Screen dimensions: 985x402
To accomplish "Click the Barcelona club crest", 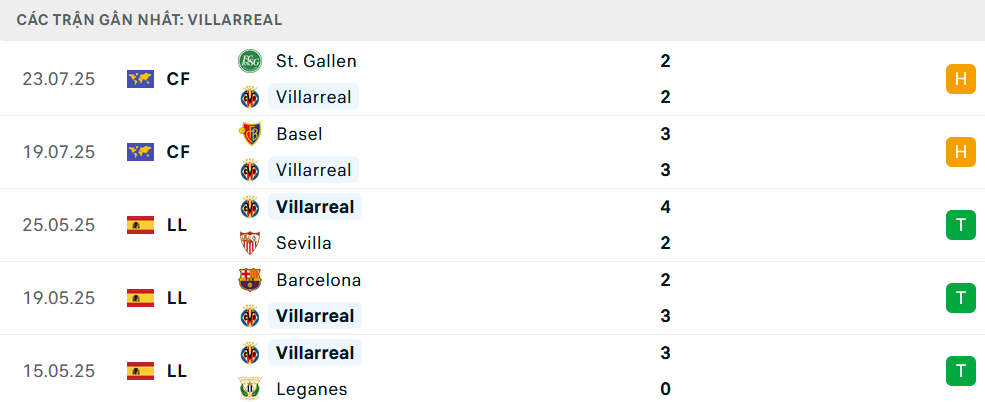I will [x=250, y=280].
